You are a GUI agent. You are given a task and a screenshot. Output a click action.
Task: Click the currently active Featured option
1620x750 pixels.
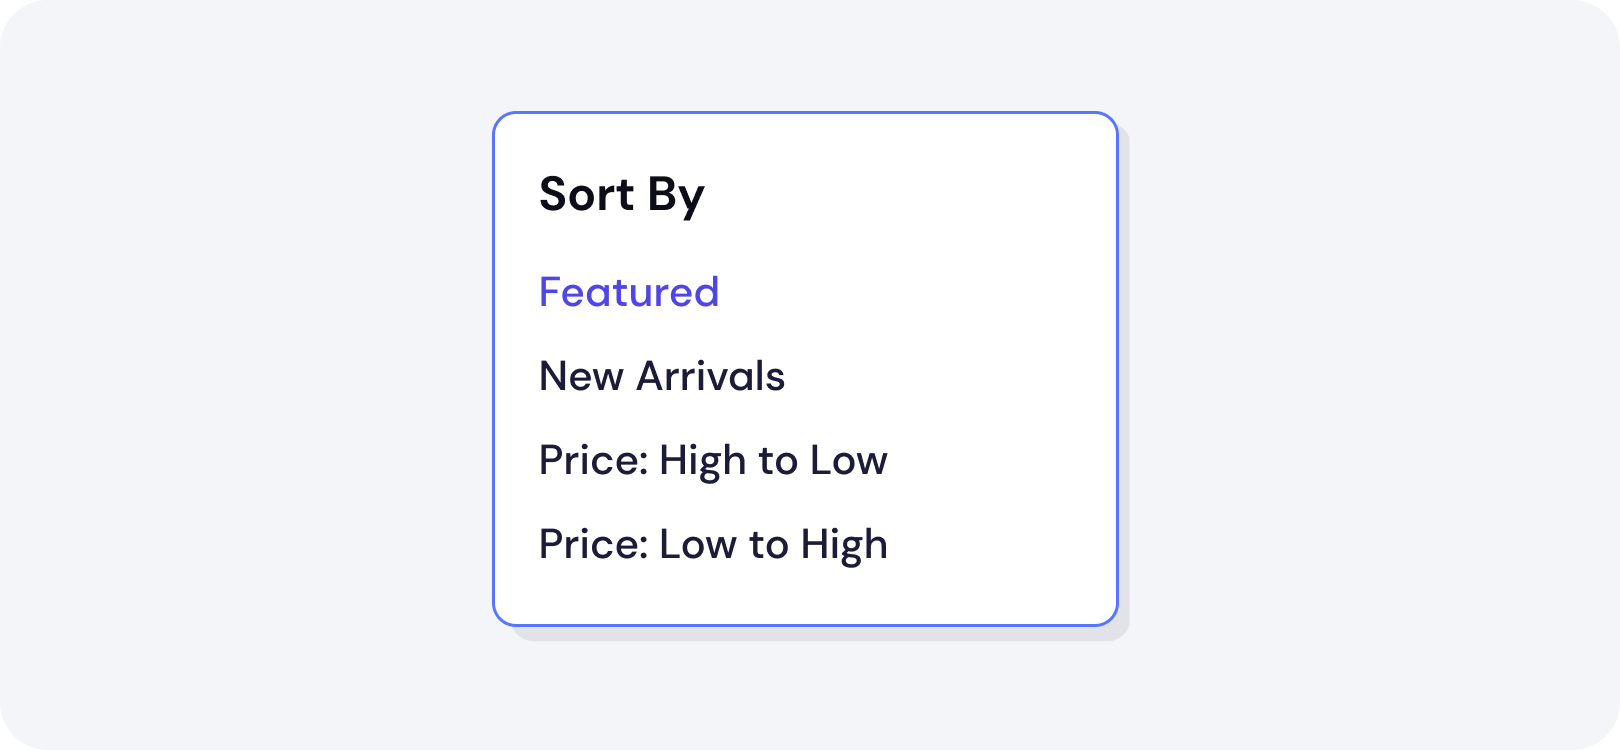[629, 292]
